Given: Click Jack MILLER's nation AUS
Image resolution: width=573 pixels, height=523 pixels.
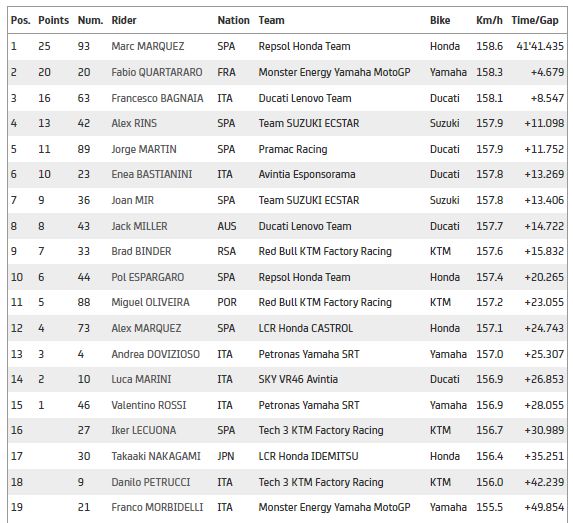Looking at the screenshot, I should (x=227, y=226).
